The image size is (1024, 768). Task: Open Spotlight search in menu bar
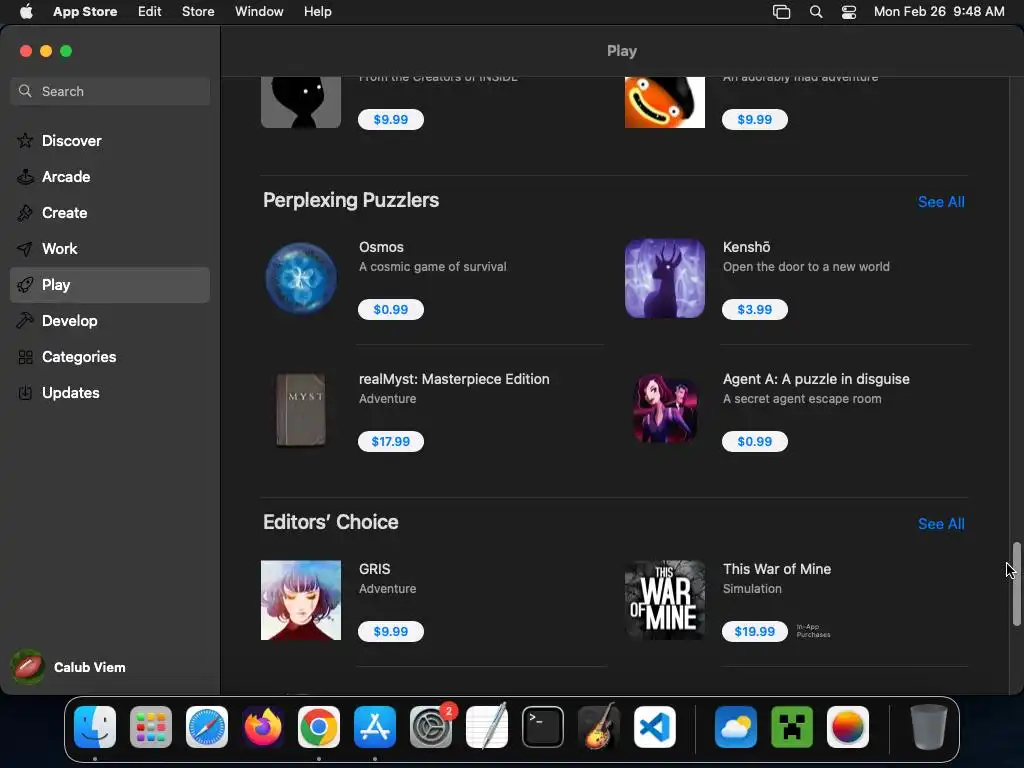[816, 12]
